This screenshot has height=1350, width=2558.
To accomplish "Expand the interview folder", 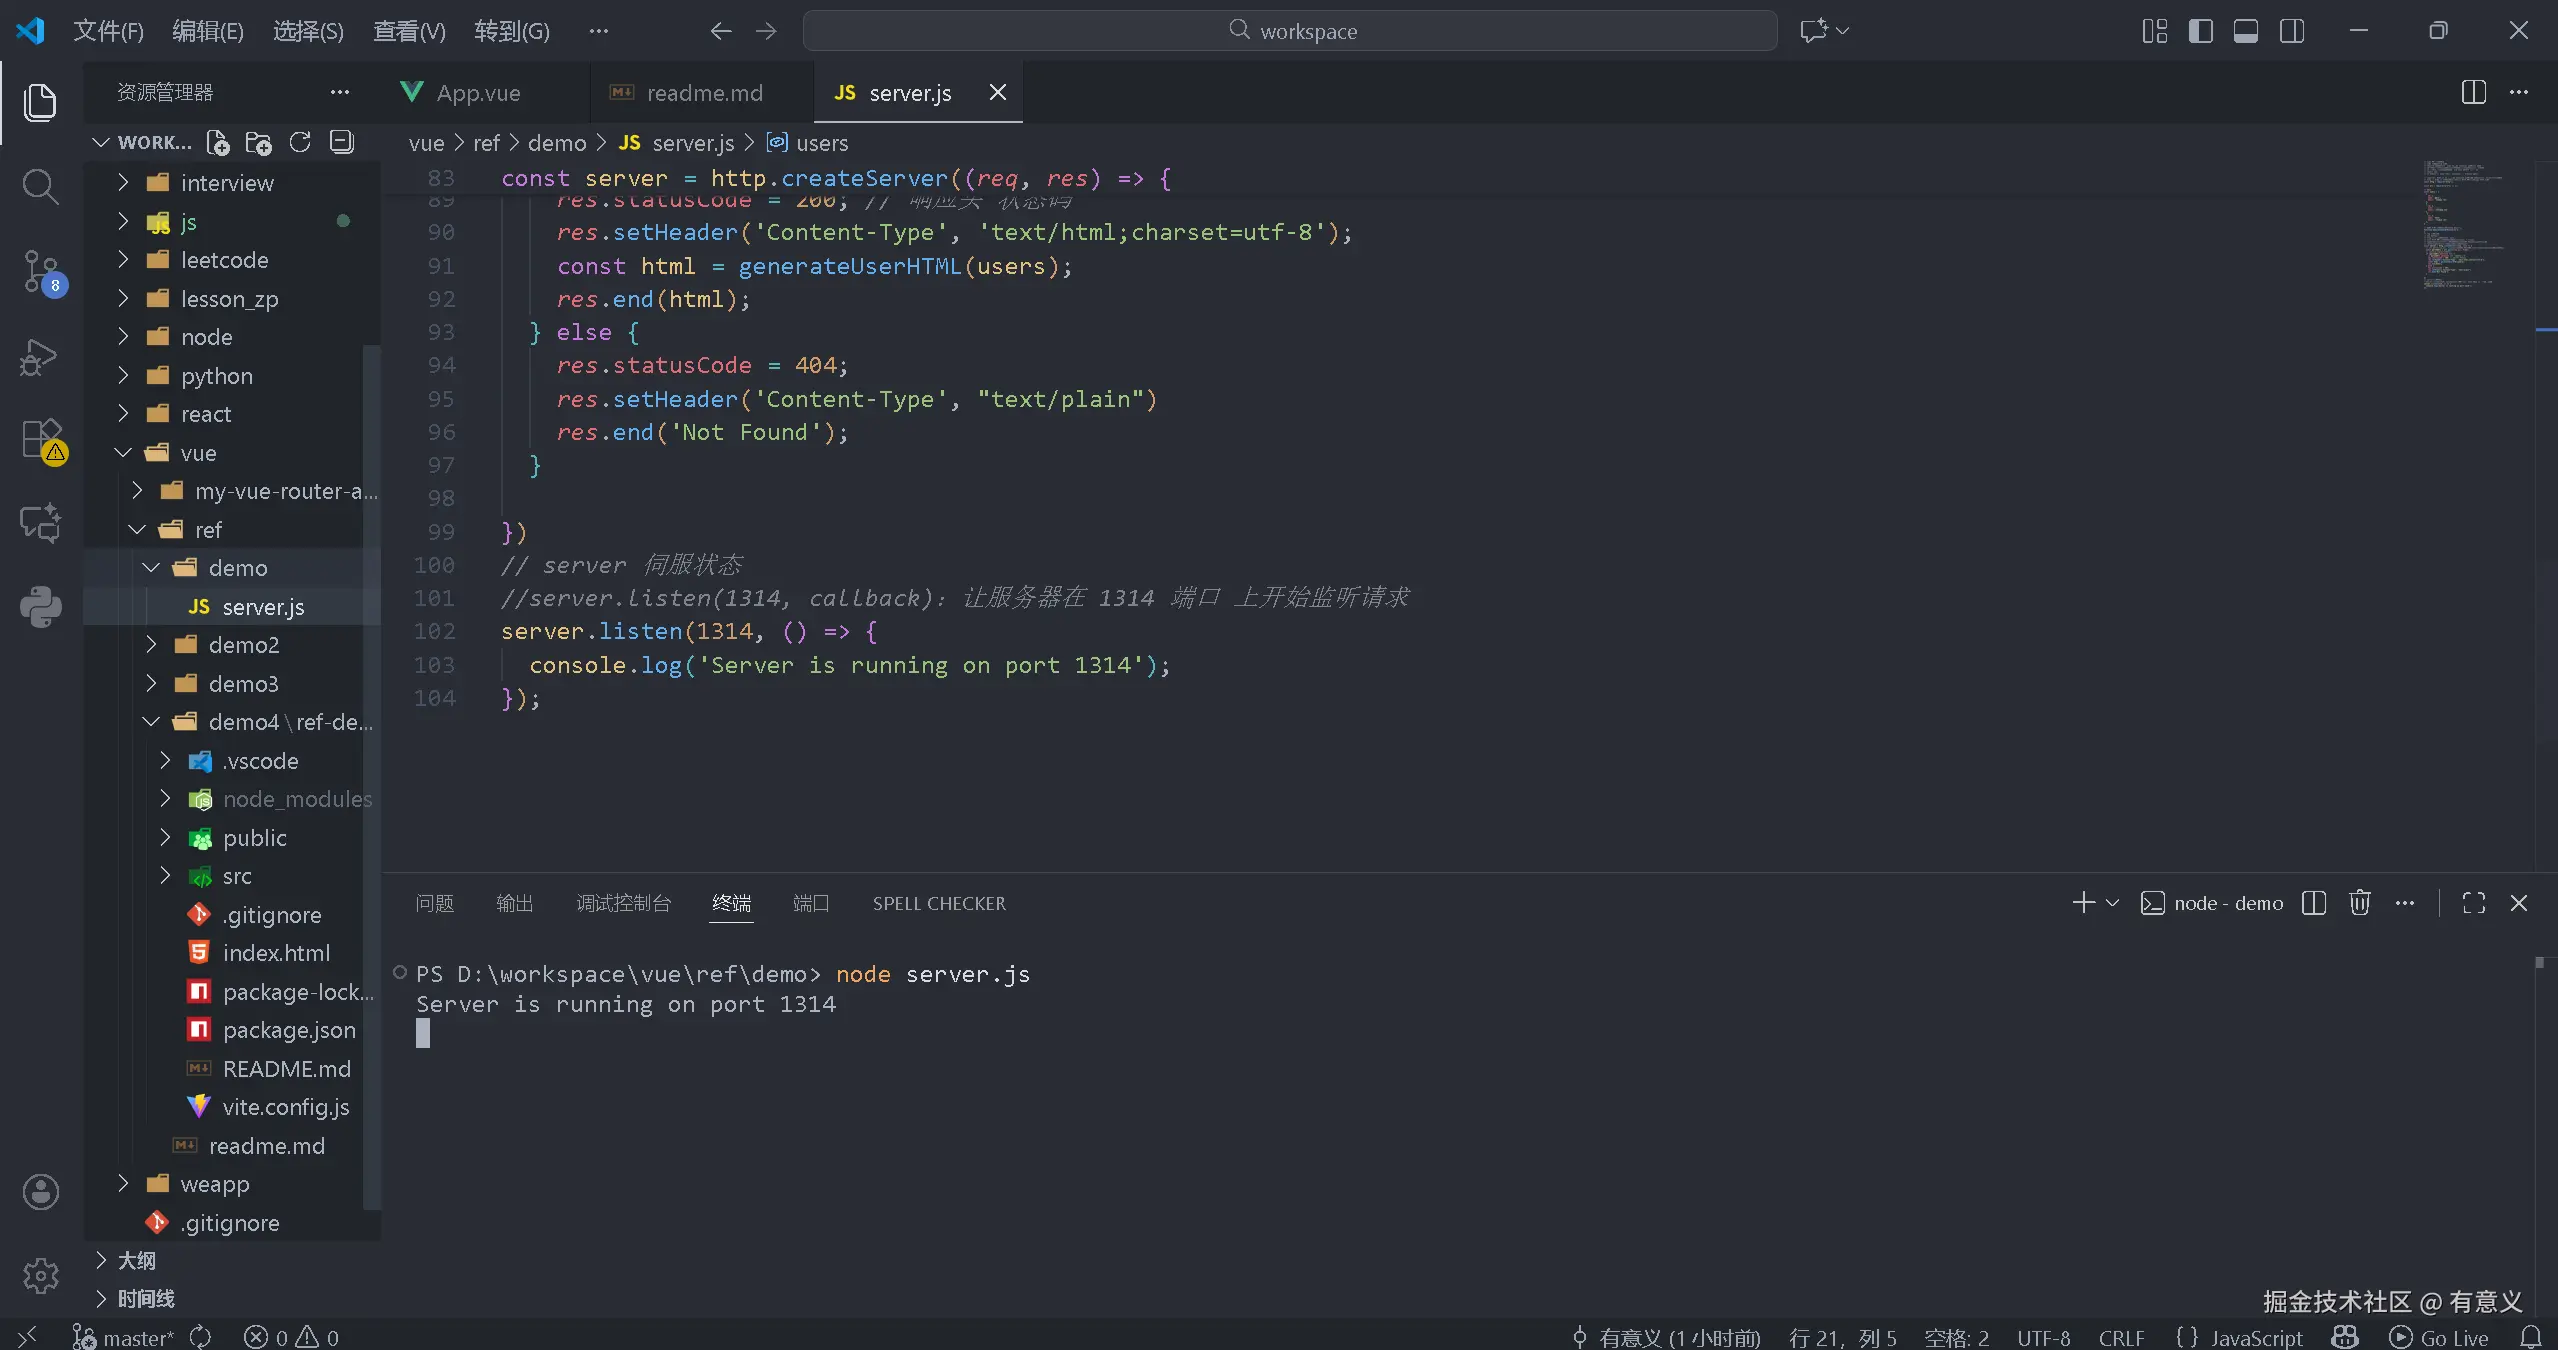I will pyautogui.click(x=226, y=183).
